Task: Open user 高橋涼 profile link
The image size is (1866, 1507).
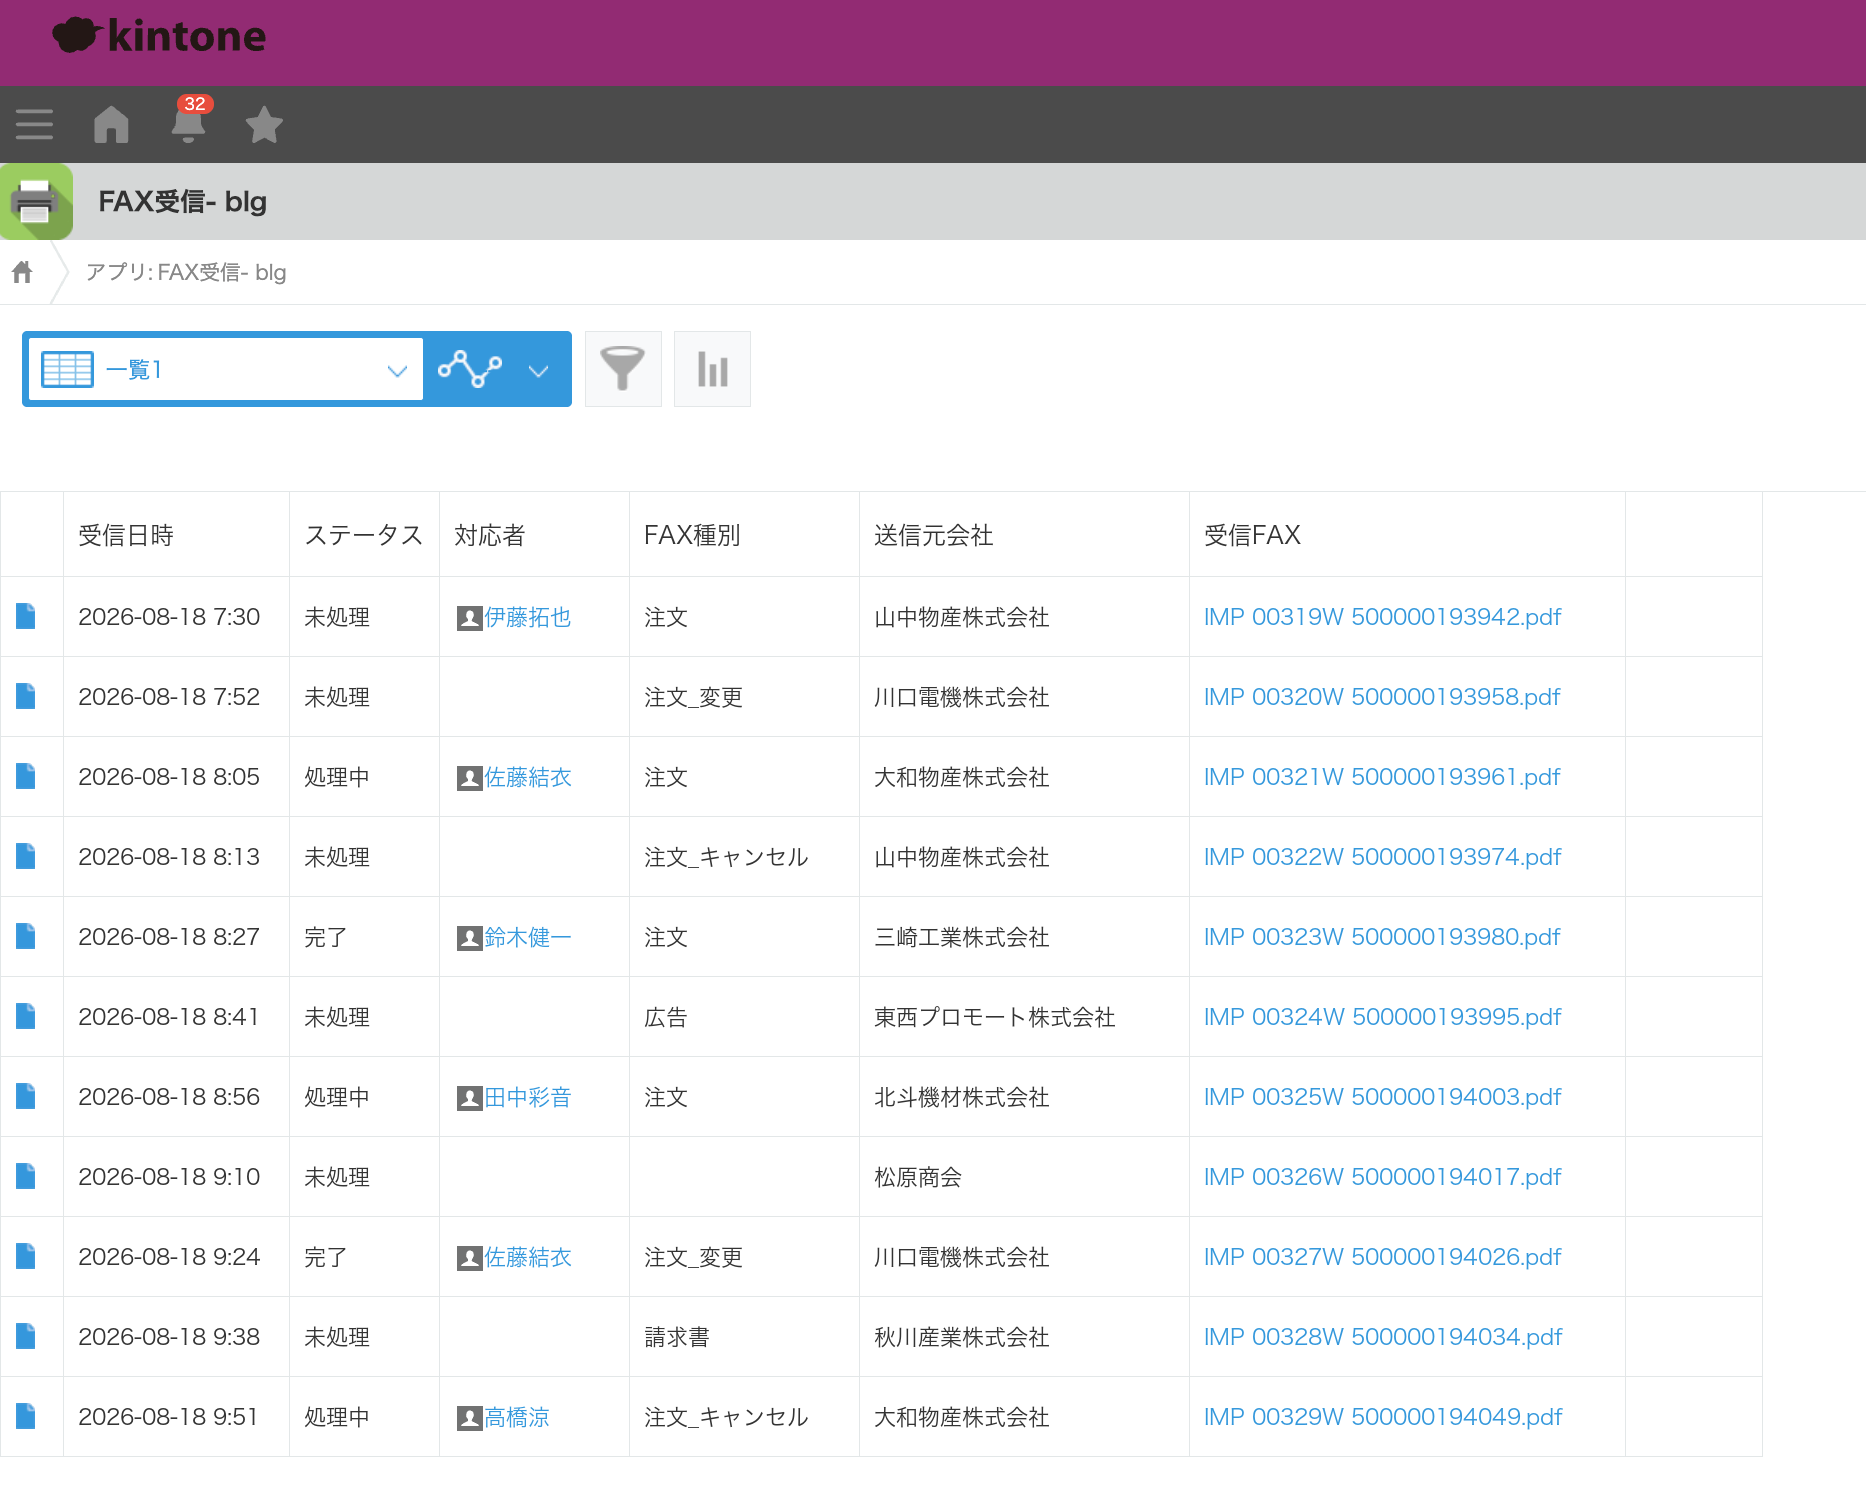Action: pos(517,1417)
